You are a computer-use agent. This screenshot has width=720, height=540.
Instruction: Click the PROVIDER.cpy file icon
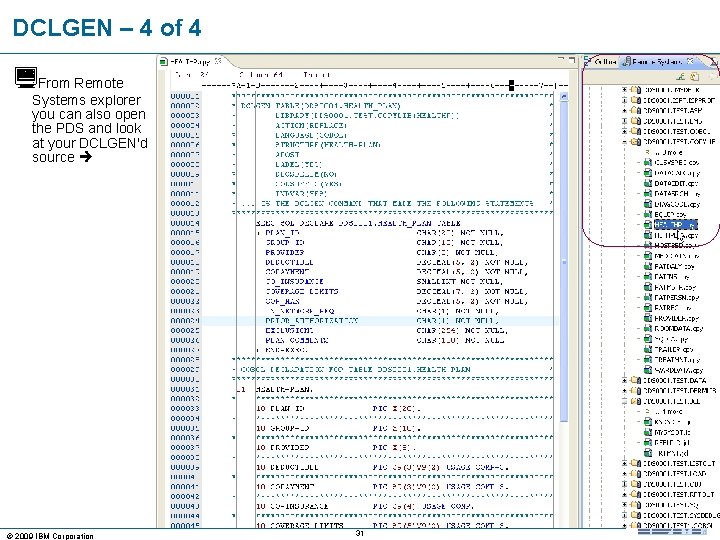(x=648, y=318)
